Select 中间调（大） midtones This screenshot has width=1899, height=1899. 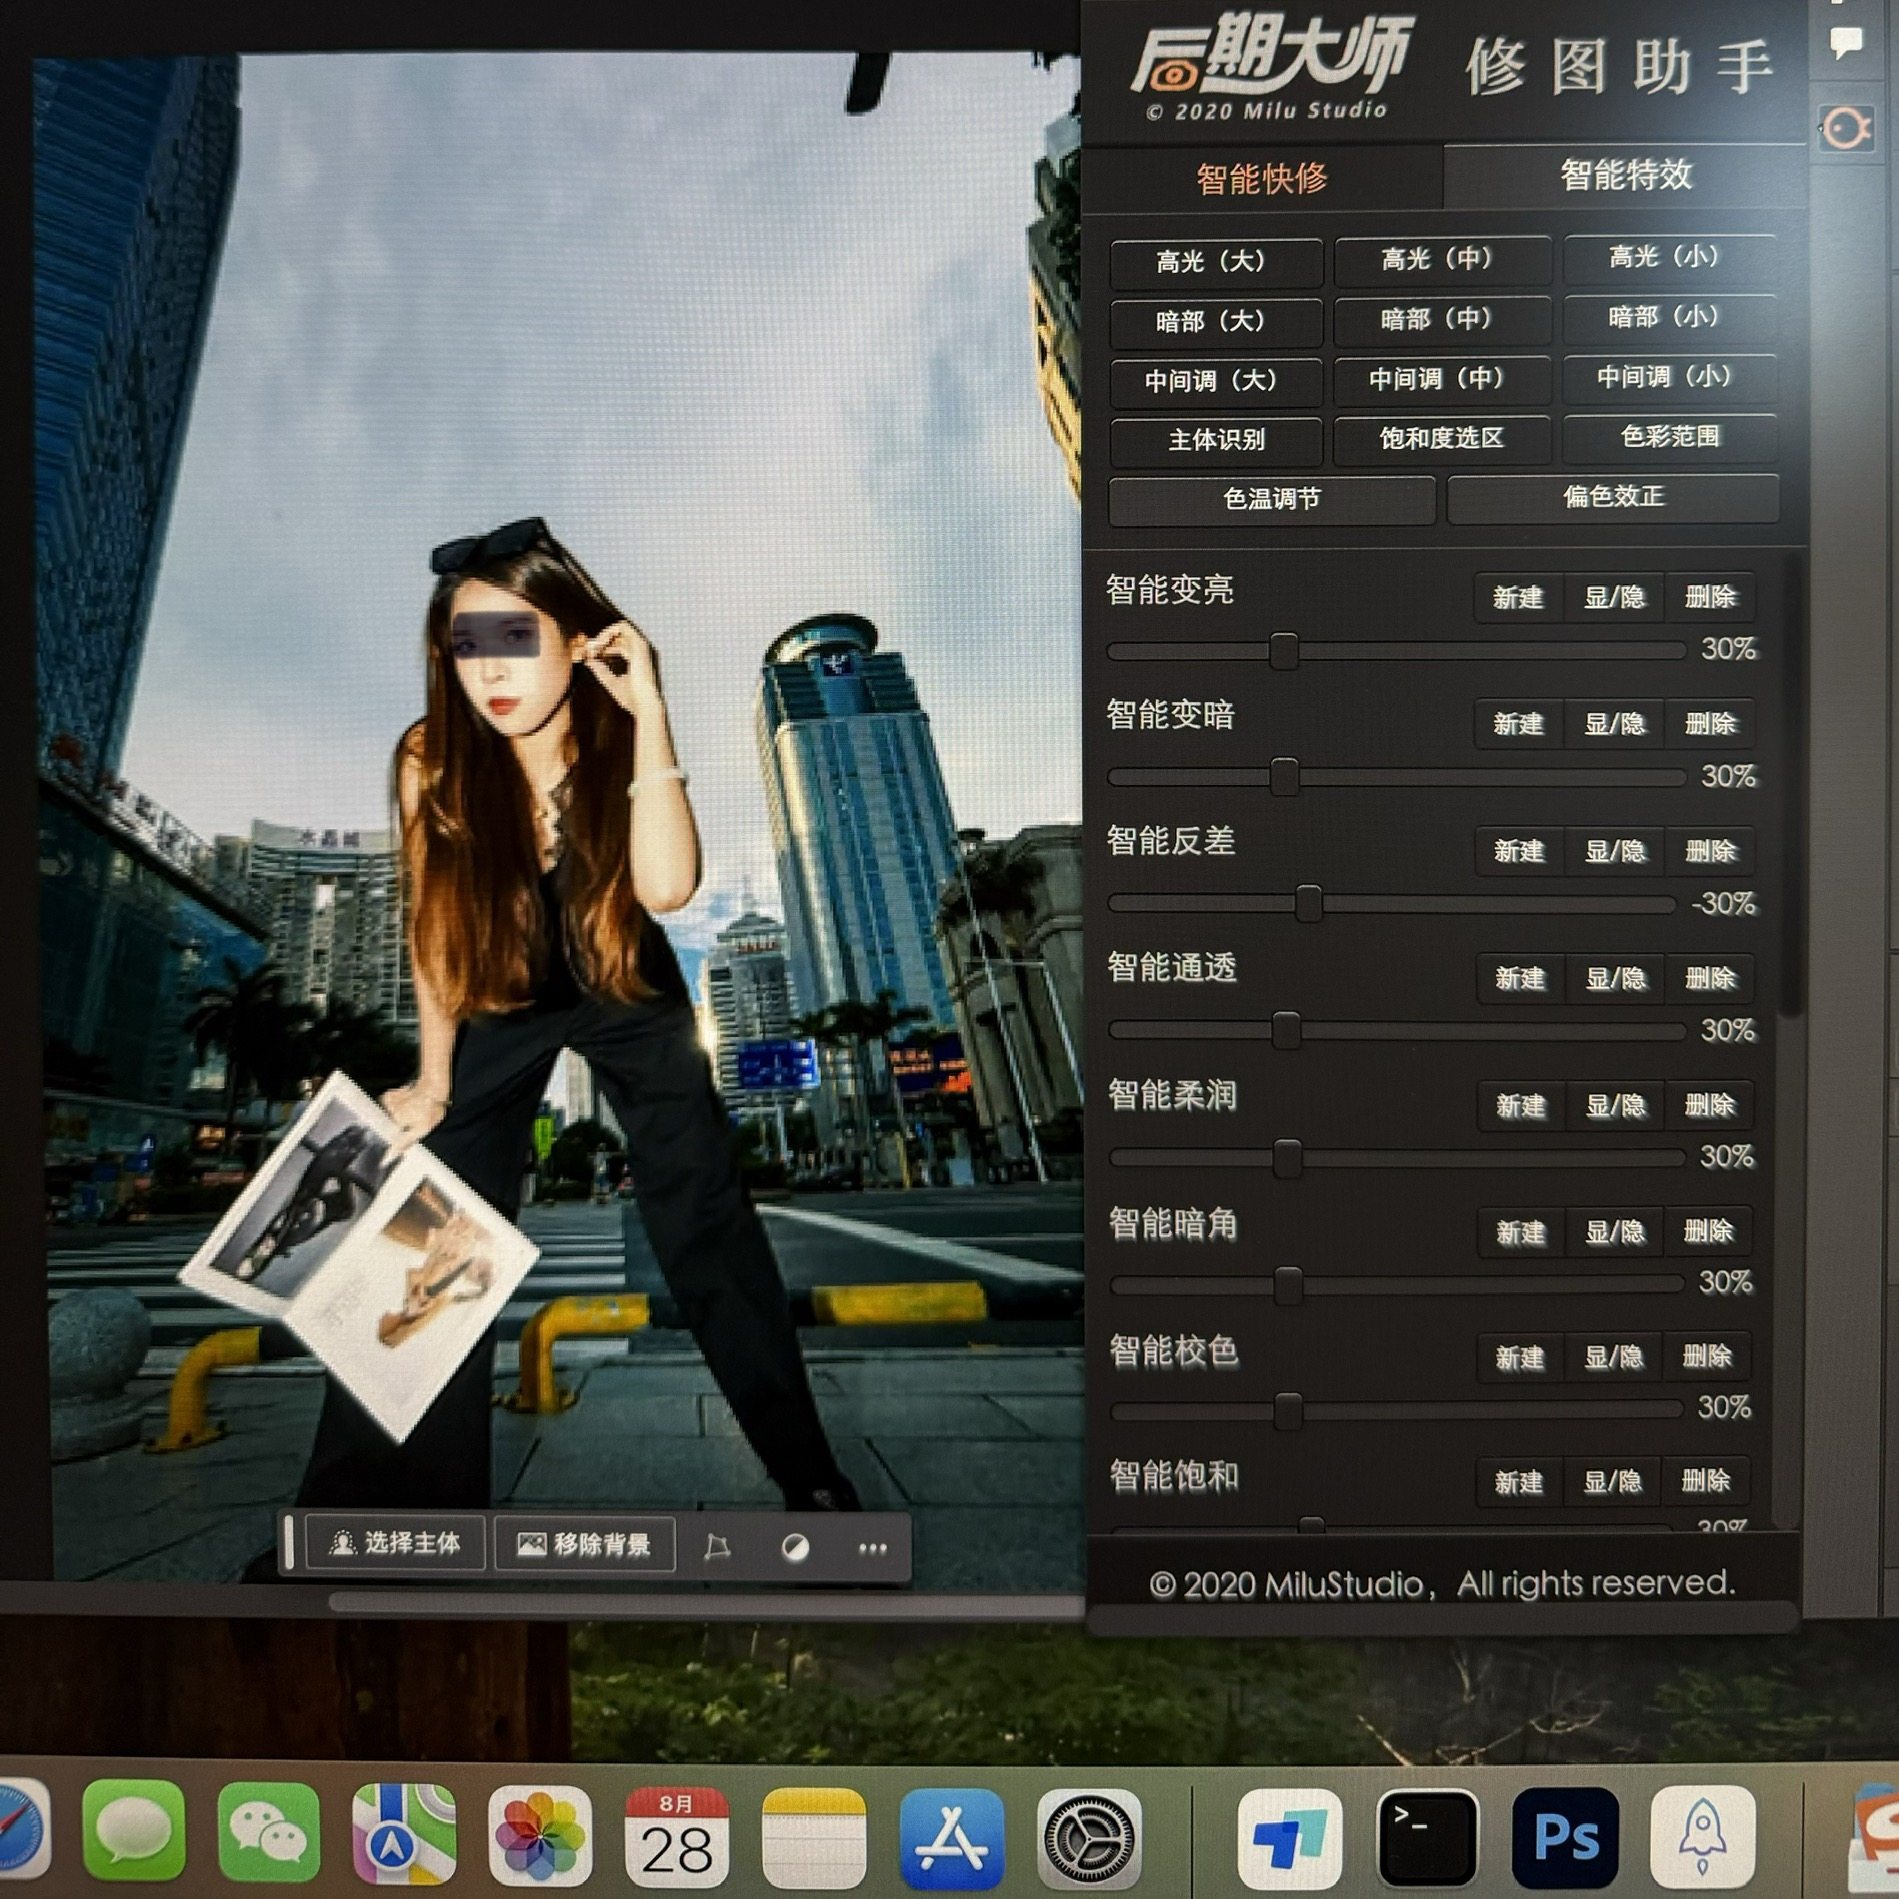[x=1215, y=381]
